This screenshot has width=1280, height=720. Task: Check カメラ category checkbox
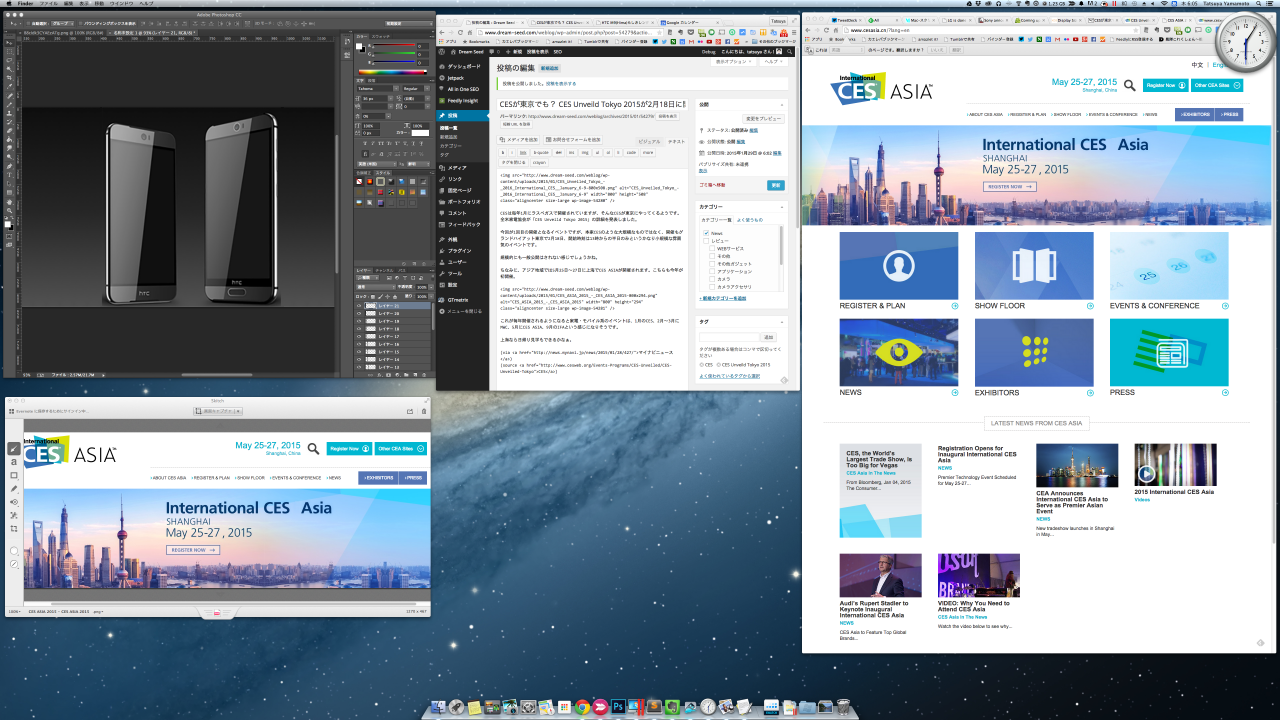click(x=712, y=279)
